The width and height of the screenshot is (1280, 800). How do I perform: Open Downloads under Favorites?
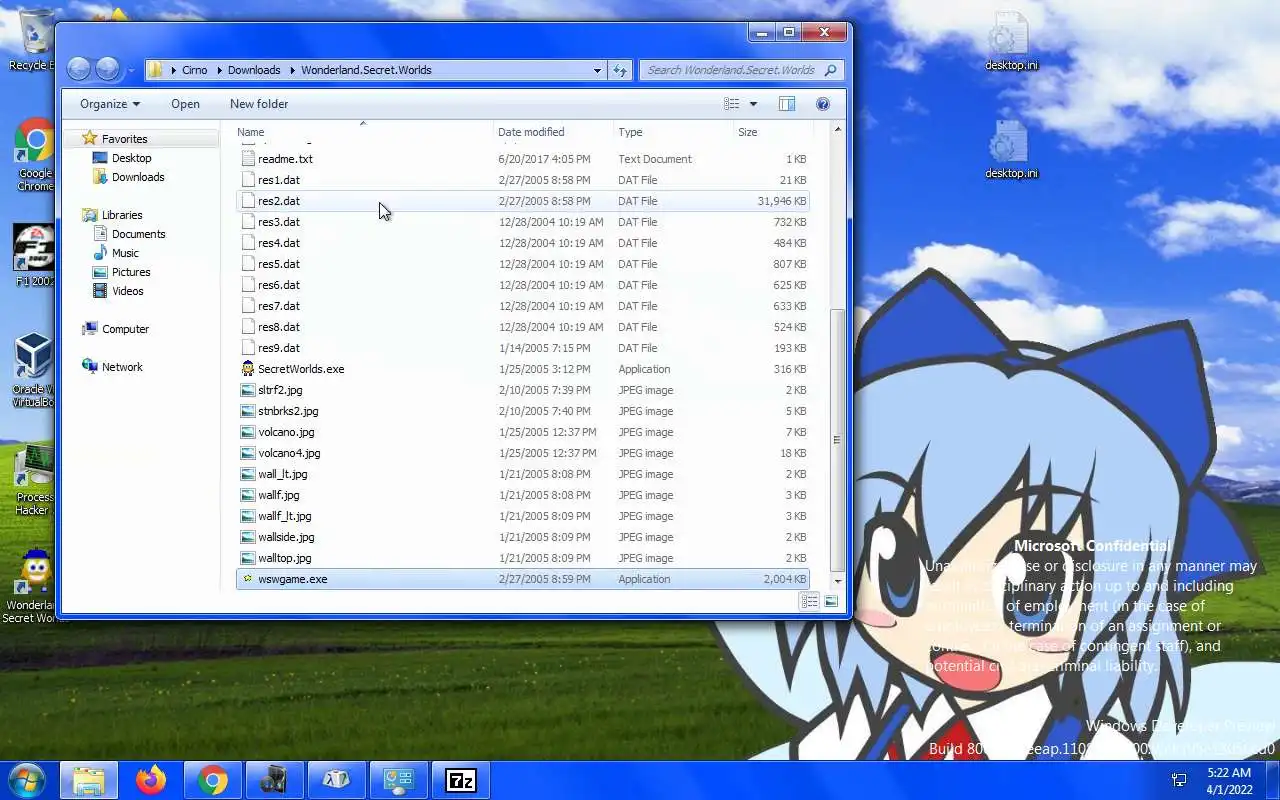coord(138,177)
